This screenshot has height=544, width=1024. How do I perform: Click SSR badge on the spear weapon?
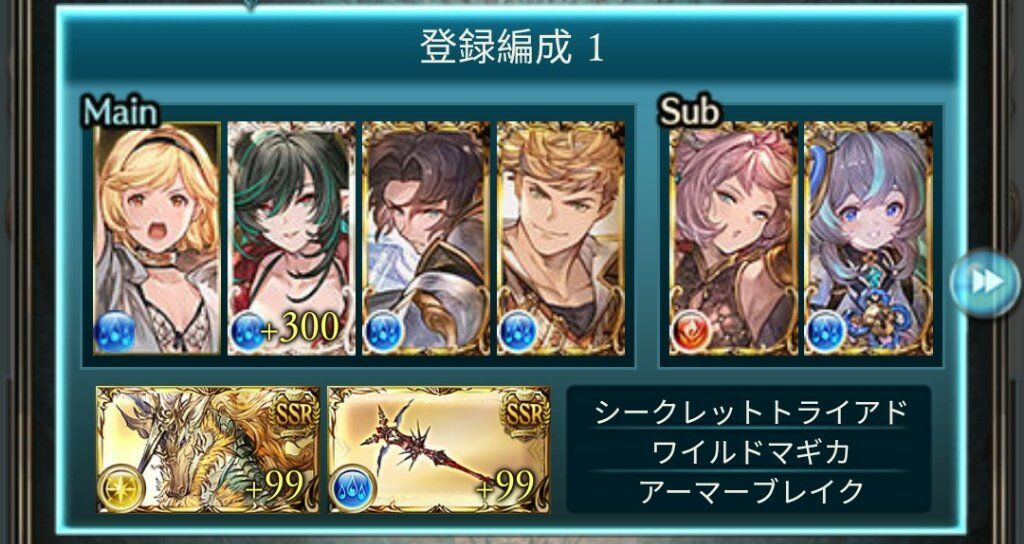coord(524,411)
